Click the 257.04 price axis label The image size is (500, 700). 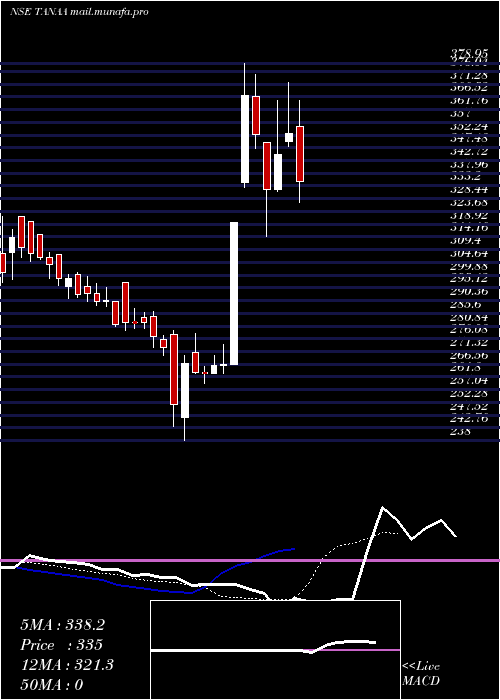click(469, 380)
